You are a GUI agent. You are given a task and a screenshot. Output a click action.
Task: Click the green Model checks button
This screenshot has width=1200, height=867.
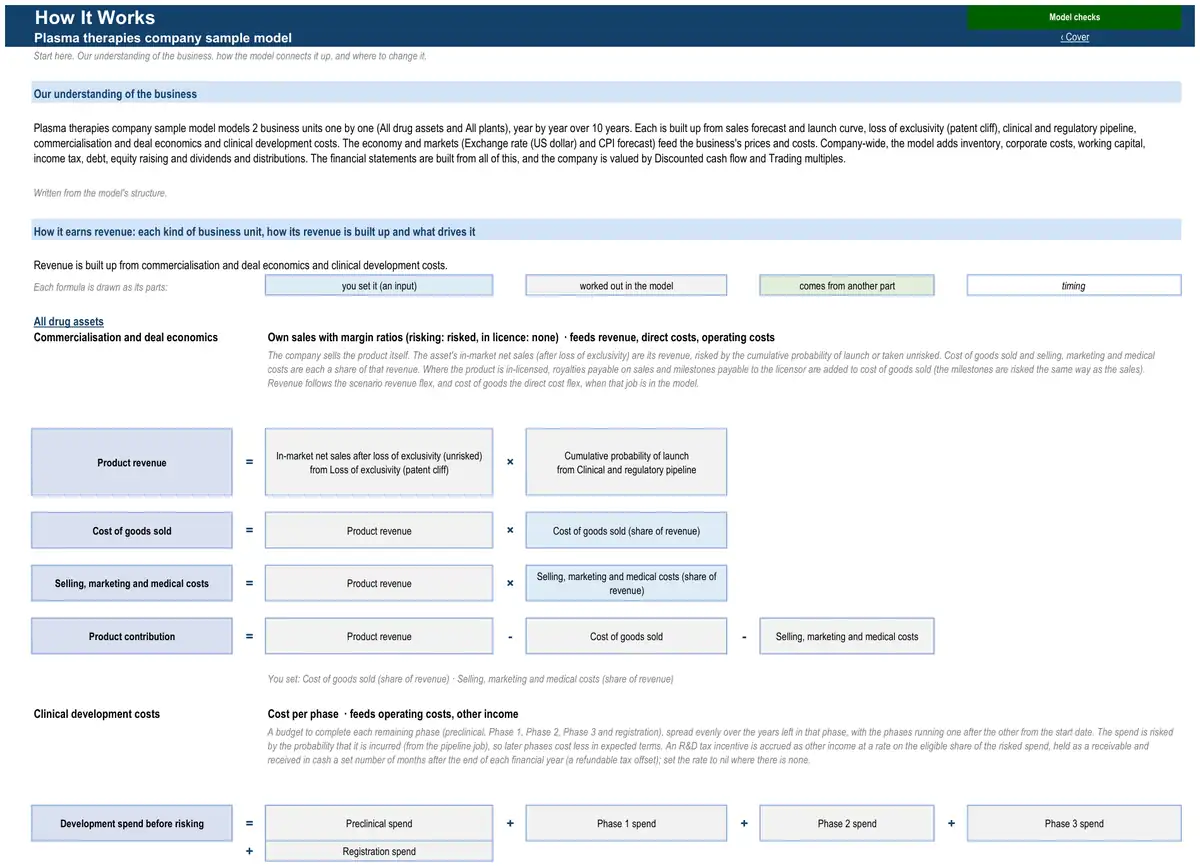click(x=1074, y=17)
